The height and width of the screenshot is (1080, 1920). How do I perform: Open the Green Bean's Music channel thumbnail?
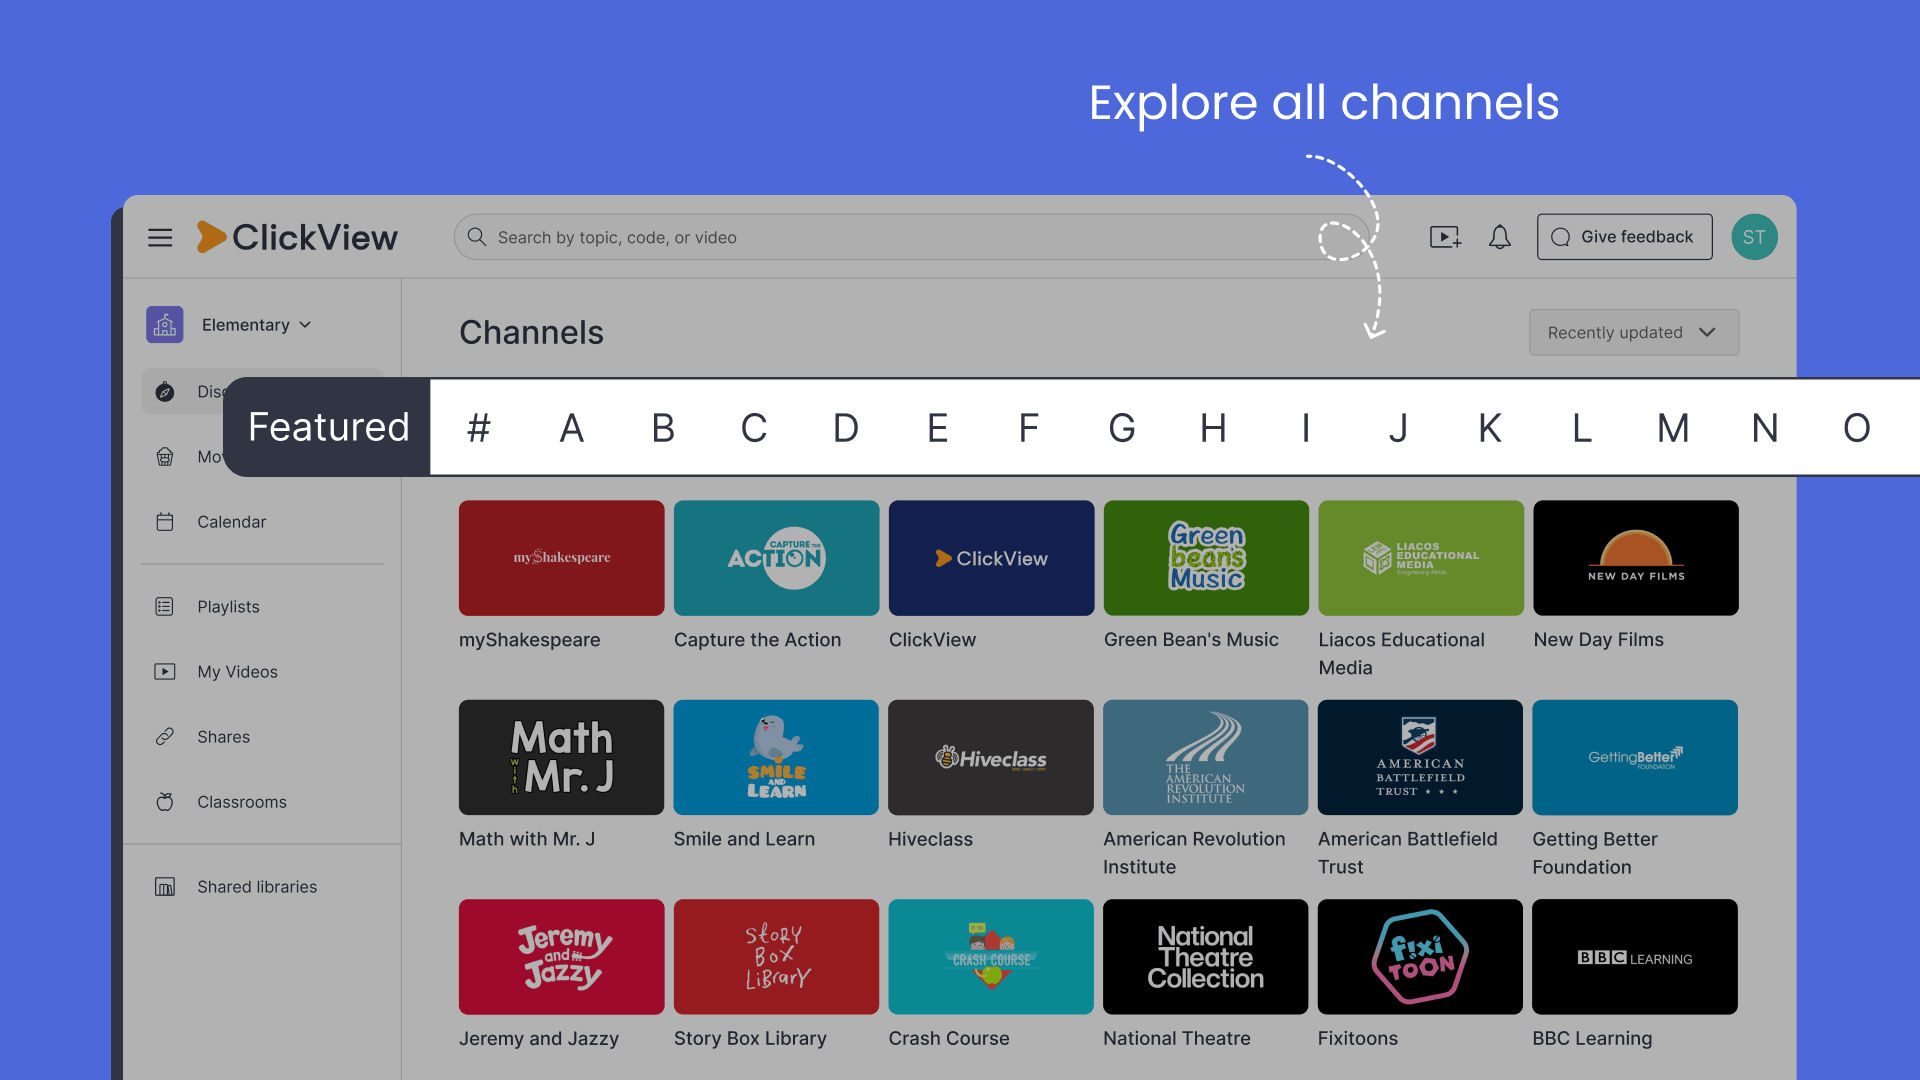pos(1206,558)
